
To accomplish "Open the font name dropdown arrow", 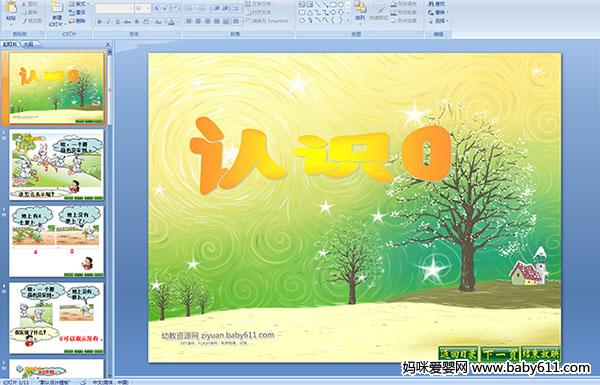I will tap(131, 8).
